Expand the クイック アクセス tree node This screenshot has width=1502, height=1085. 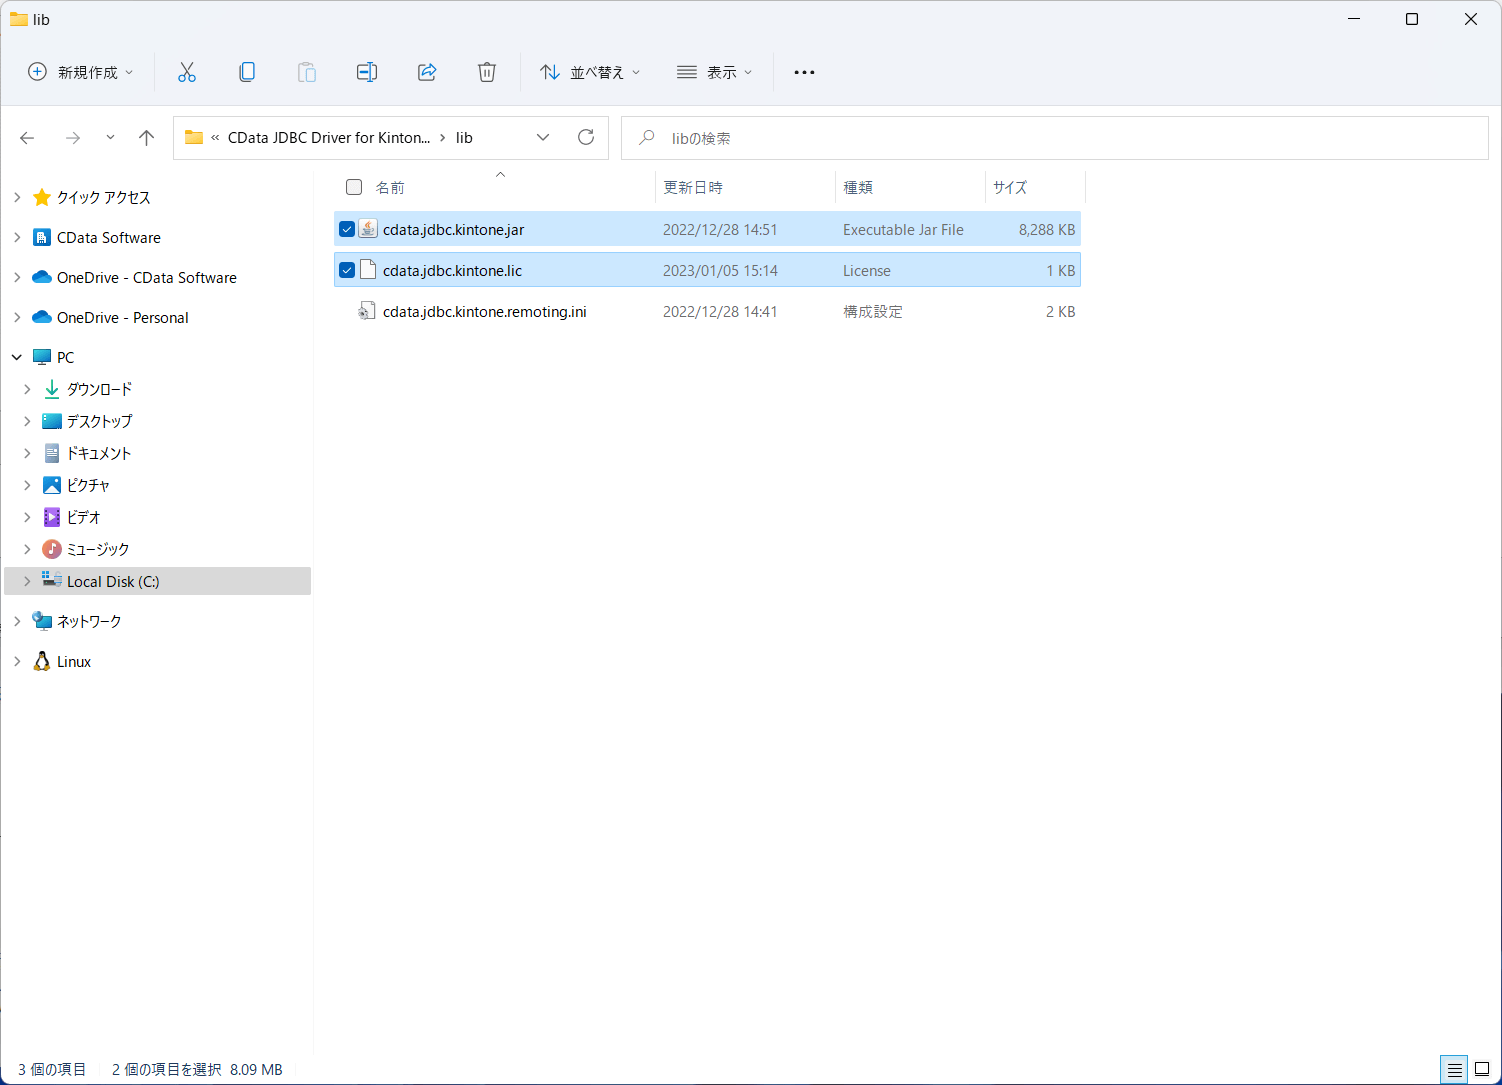point(17,197)
